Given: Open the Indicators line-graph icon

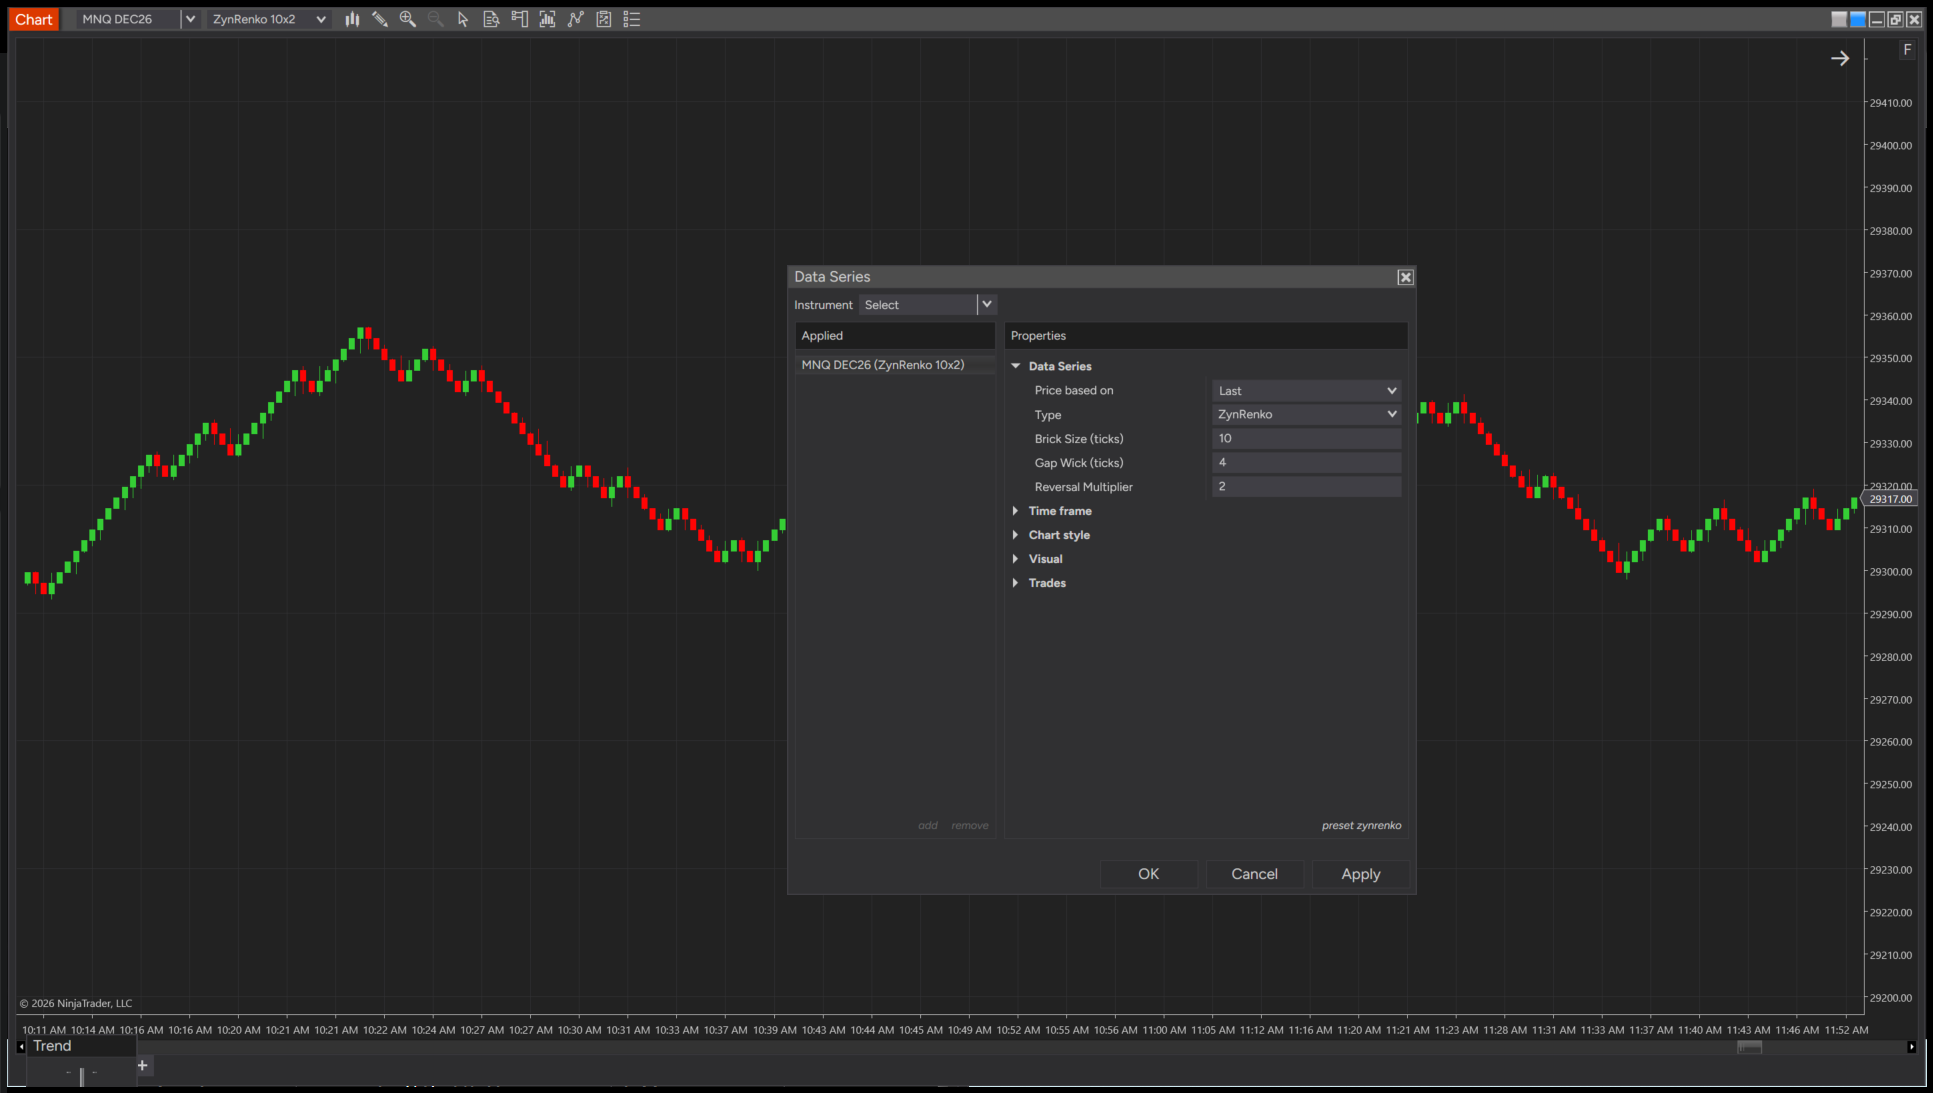Looking at the screenshot, I should [x=575, y=19].
